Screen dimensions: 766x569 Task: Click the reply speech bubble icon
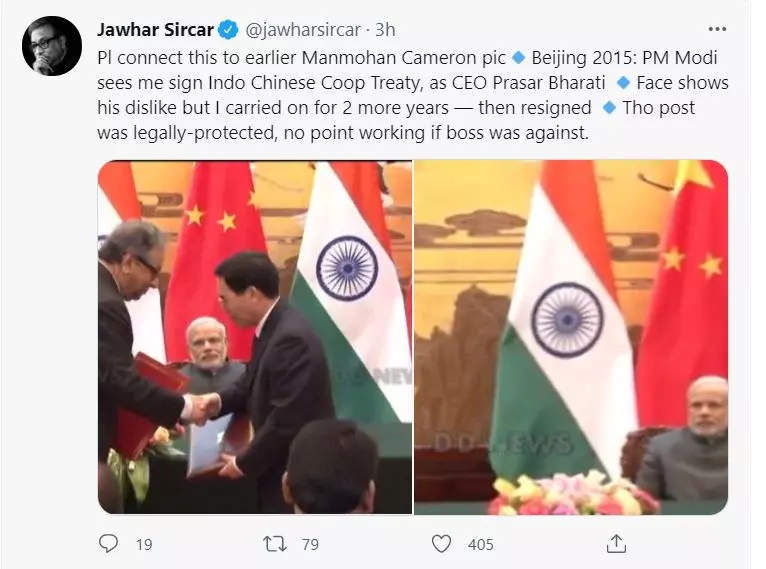(x=108, y=543)
